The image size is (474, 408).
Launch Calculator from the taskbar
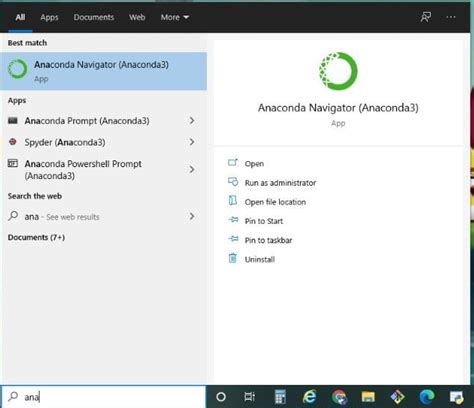pyautogui.click(x=280, y=397)
